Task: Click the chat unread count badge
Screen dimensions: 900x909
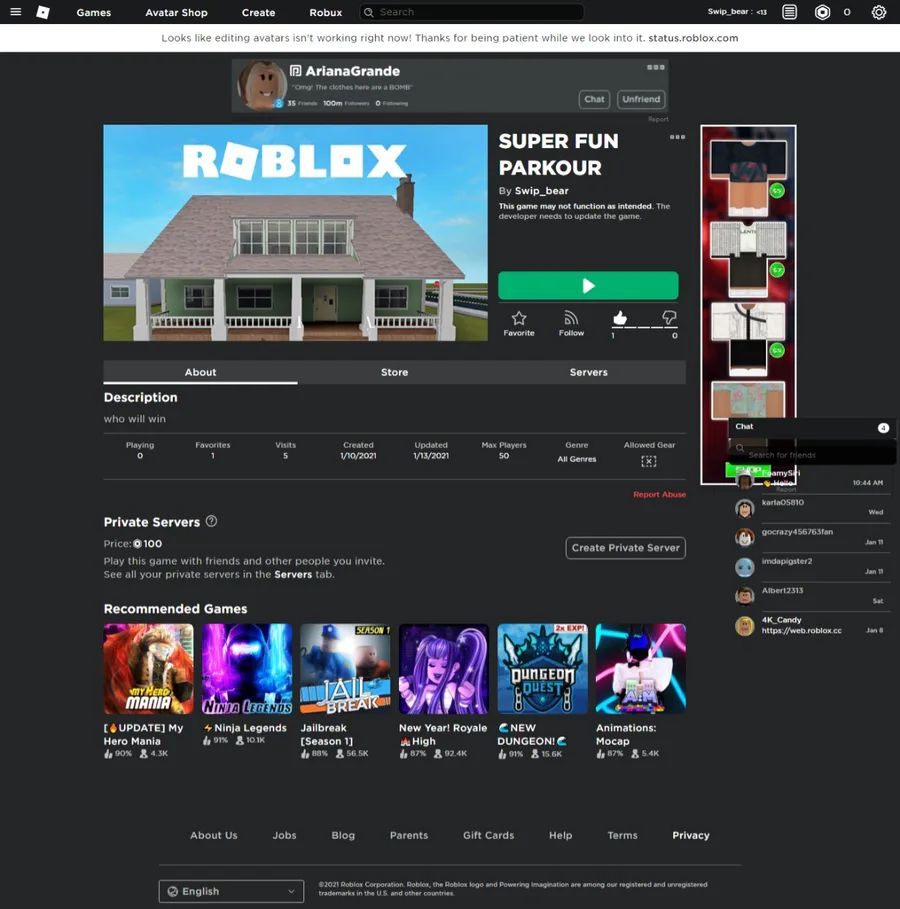Action: (x=883, y=428)
